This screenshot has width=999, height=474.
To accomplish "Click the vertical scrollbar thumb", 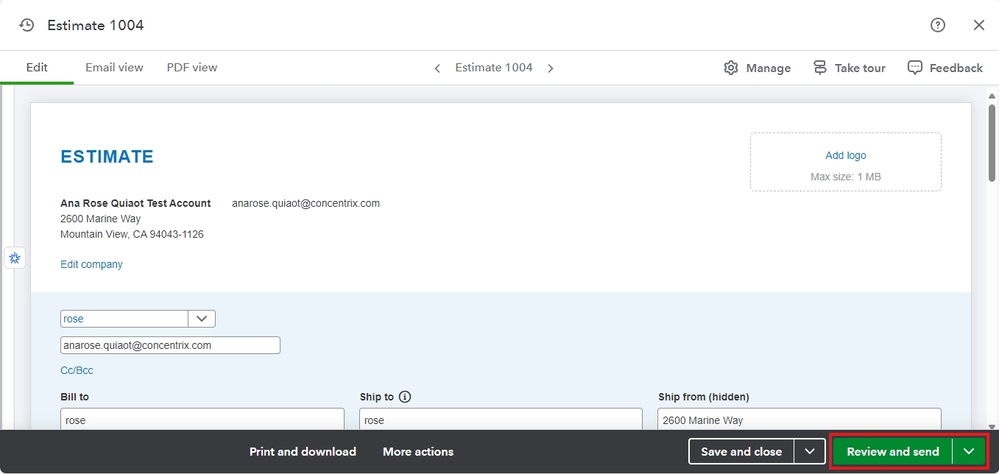I will point(991,141).
